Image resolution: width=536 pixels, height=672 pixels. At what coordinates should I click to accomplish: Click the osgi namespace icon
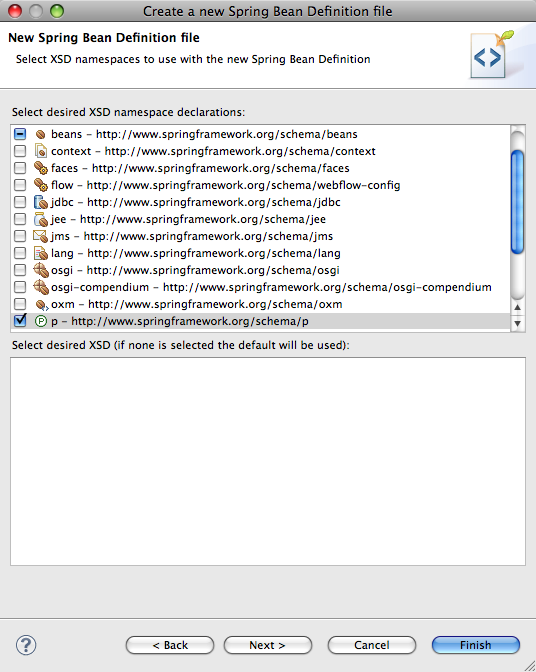[x=41, y=270]
